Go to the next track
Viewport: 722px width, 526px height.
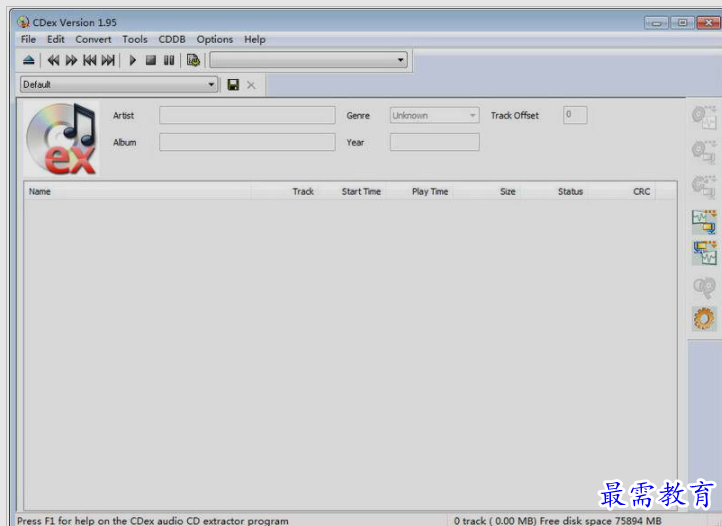tap(108, 60)
